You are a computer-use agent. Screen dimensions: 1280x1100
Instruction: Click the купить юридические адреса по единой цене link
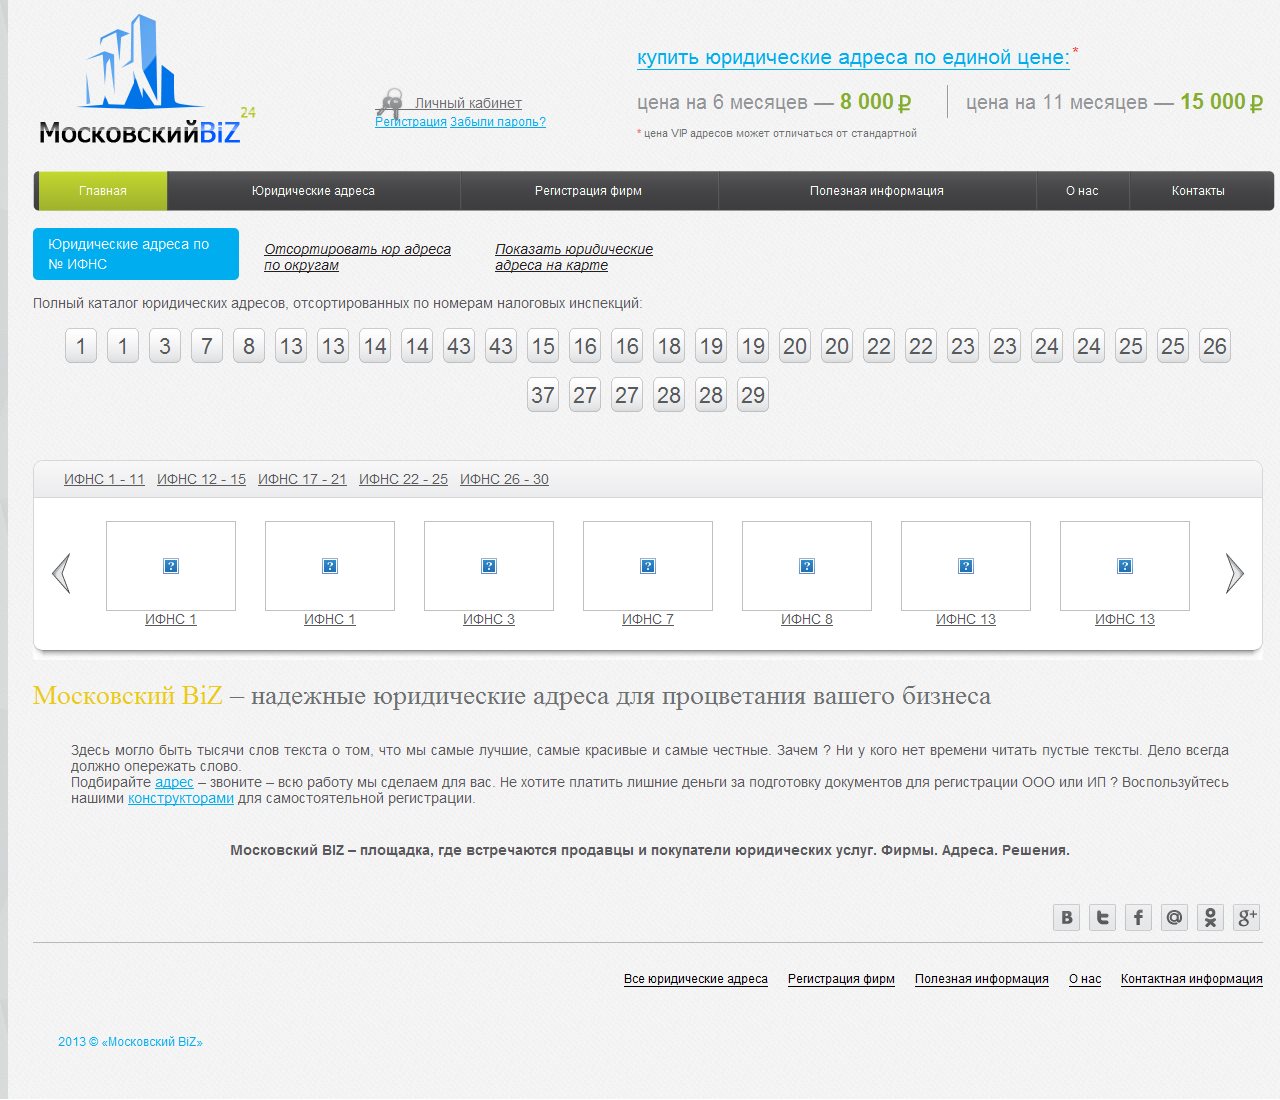(853, 57)
